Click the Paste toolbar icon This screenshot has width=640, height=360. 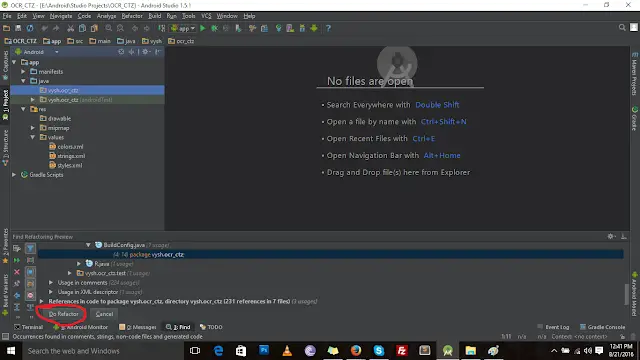[x=94, y=28]
